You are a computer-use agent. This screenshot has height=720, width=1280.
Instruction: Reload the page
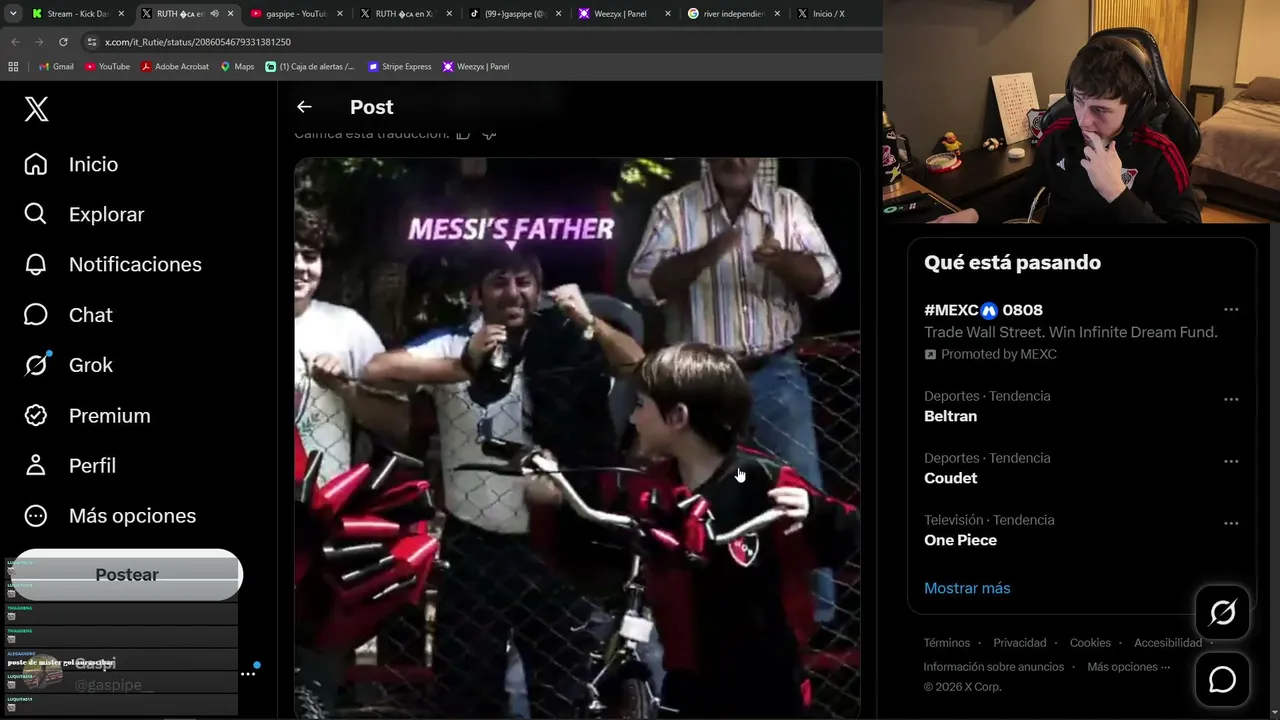pos(63,42)
